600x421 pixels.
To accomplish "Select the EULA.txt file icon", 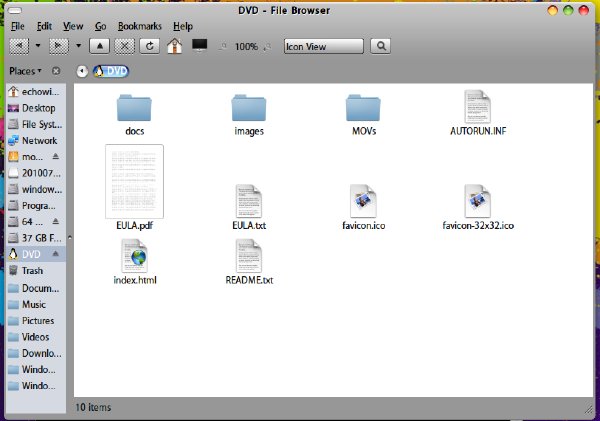I will tap(249, 201).
